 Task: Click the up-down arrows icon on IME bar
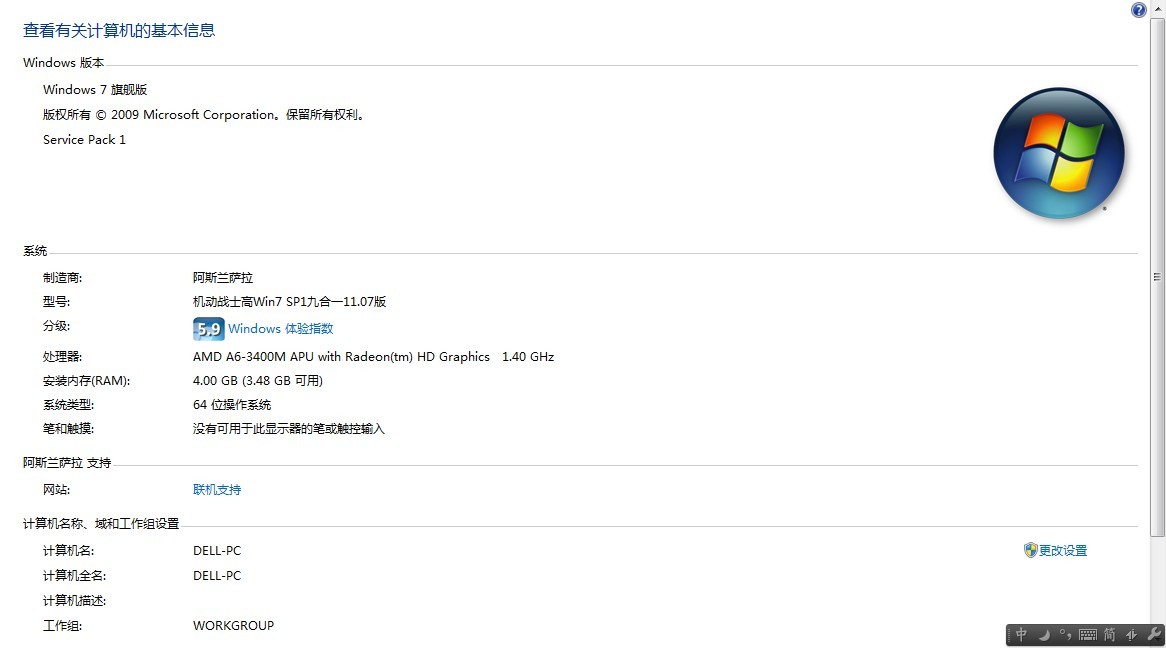(x=1131, y=635)
